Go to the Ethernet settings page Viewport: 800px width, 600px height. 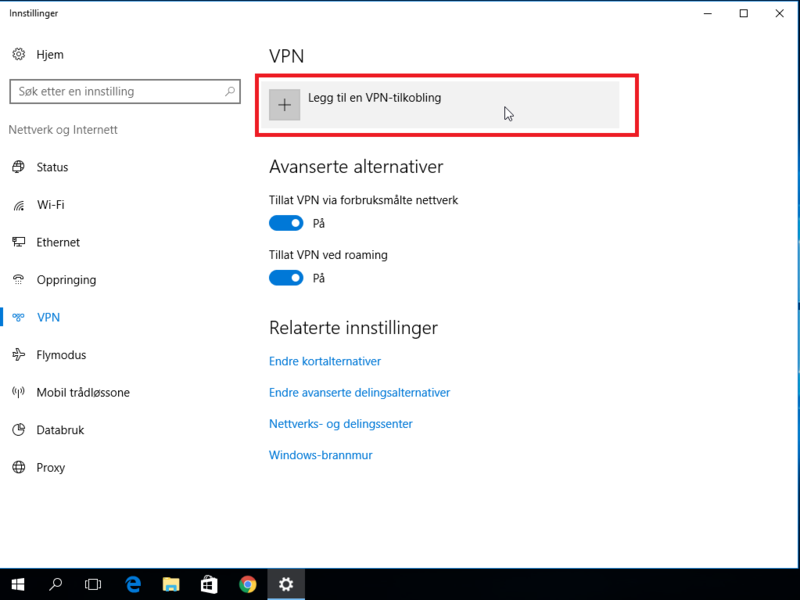coord(58,242)
